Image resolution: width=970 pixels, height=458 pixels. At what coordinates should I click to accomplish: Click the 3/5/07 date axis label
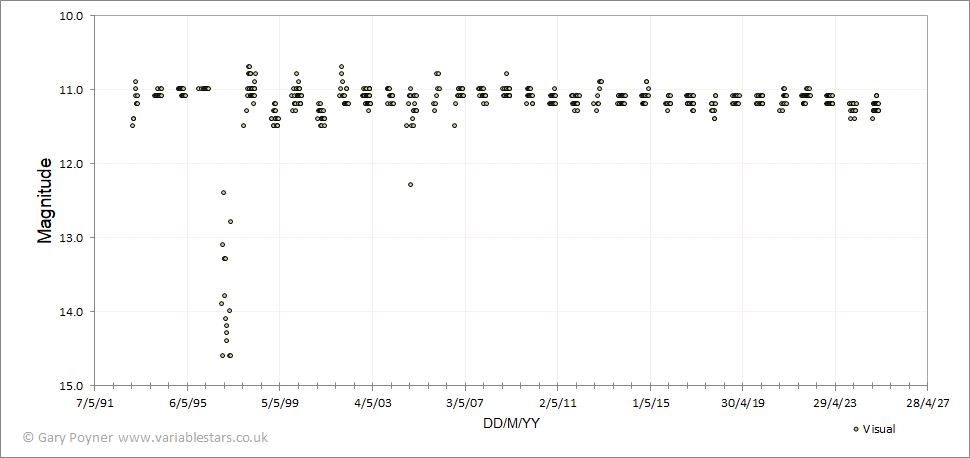(465, 403)
